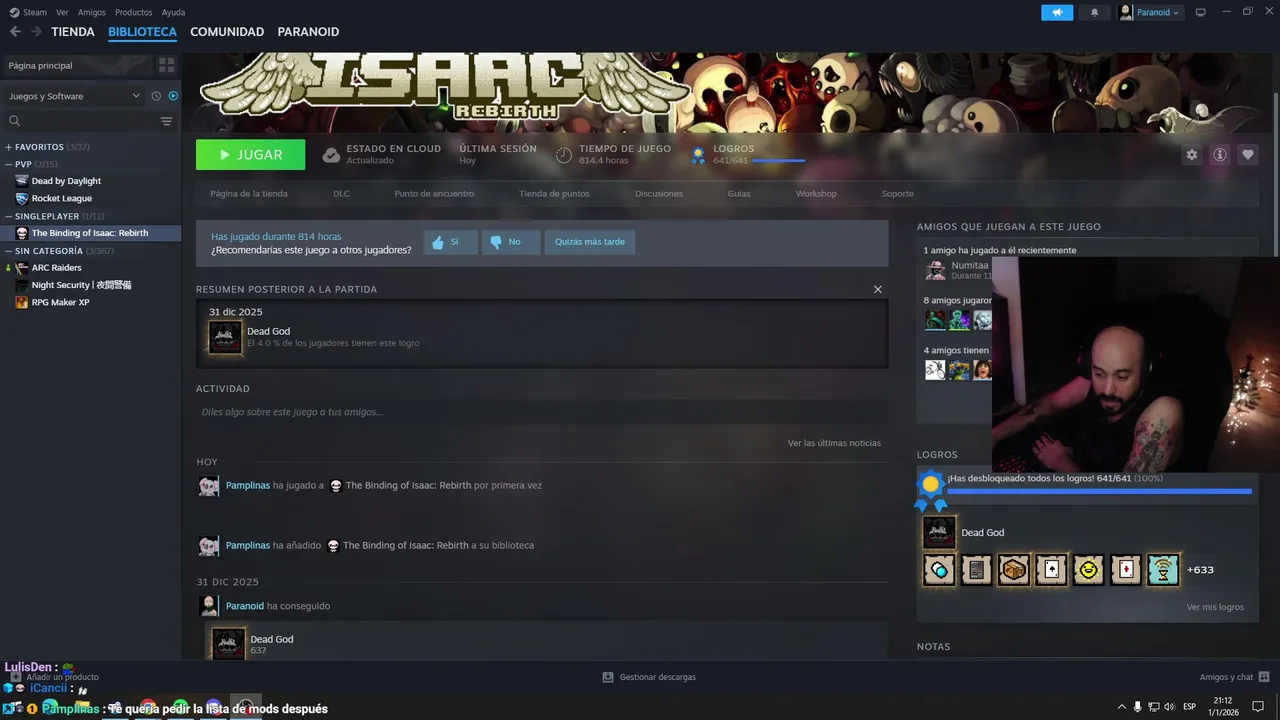This screenshot has width=1280, height=720.
Task: Open game settings gear icon
Action: coord(1192,155)
